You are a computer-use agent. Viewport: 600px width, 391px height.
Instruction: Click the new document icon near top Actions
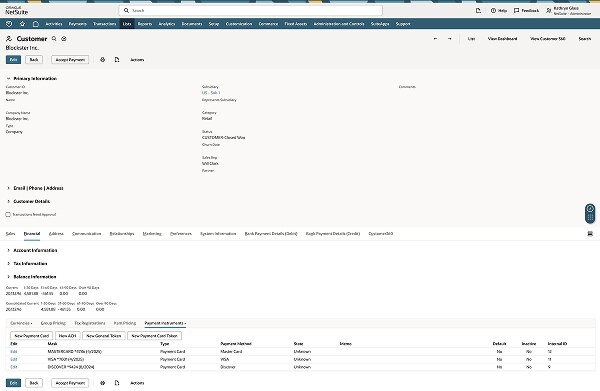click(x=117, y=60)
